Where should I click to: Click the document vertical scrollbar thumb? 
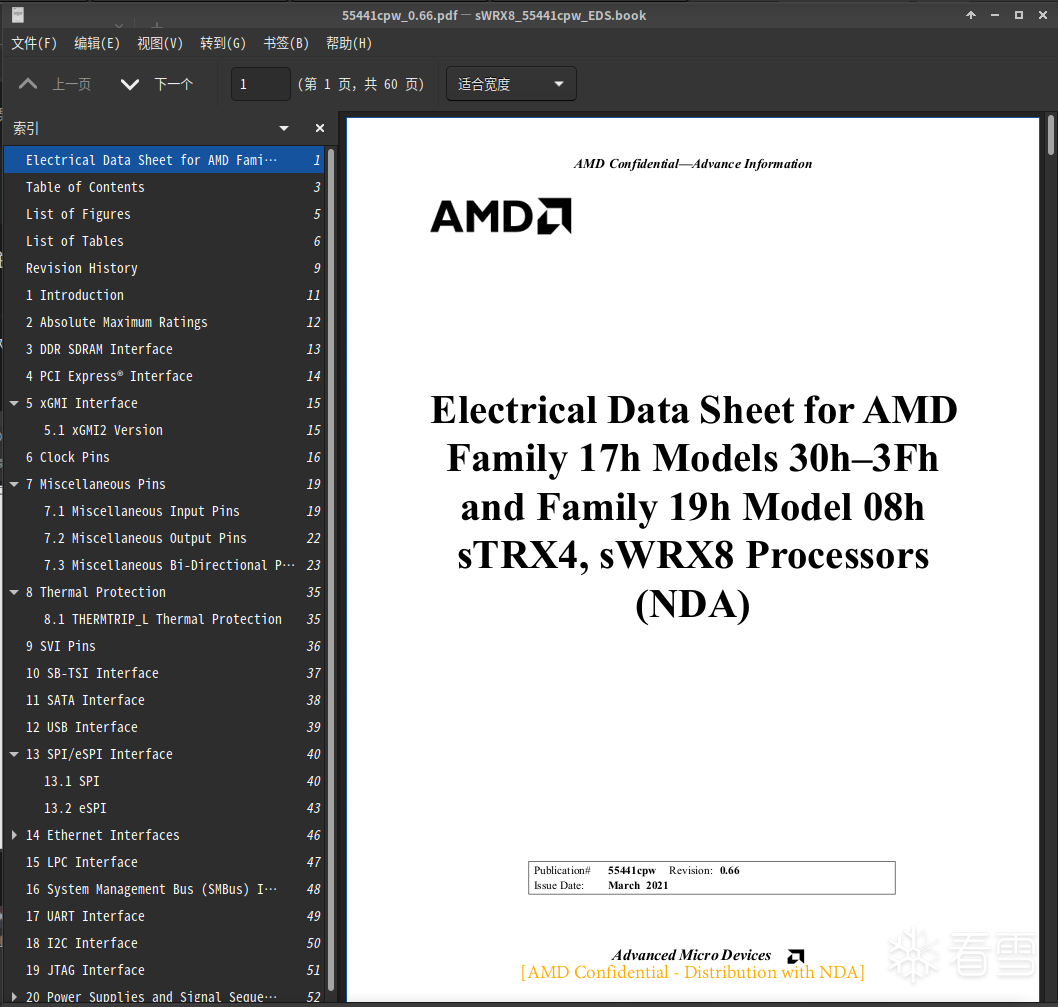tap(1051, 135)
